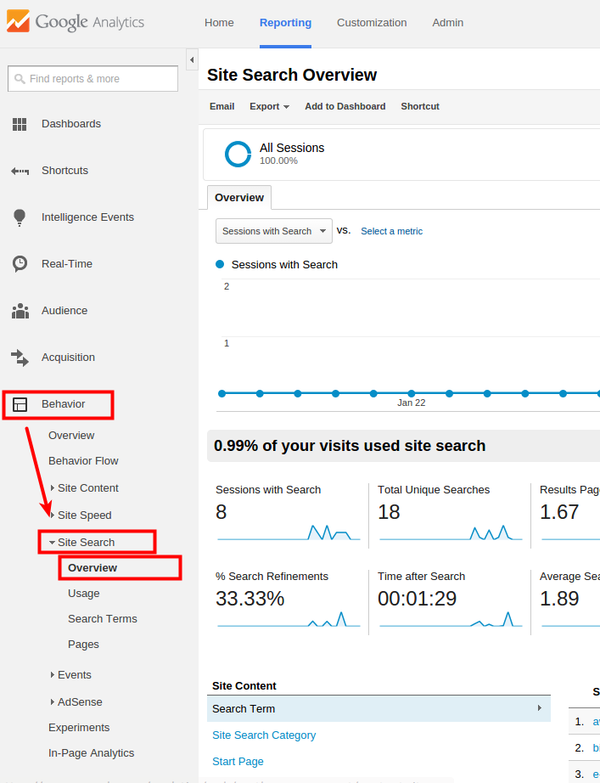Open the Site Search Category link
Image resolution: width=600 pixels, height=783 pixels.
click(x=264, y=735)
